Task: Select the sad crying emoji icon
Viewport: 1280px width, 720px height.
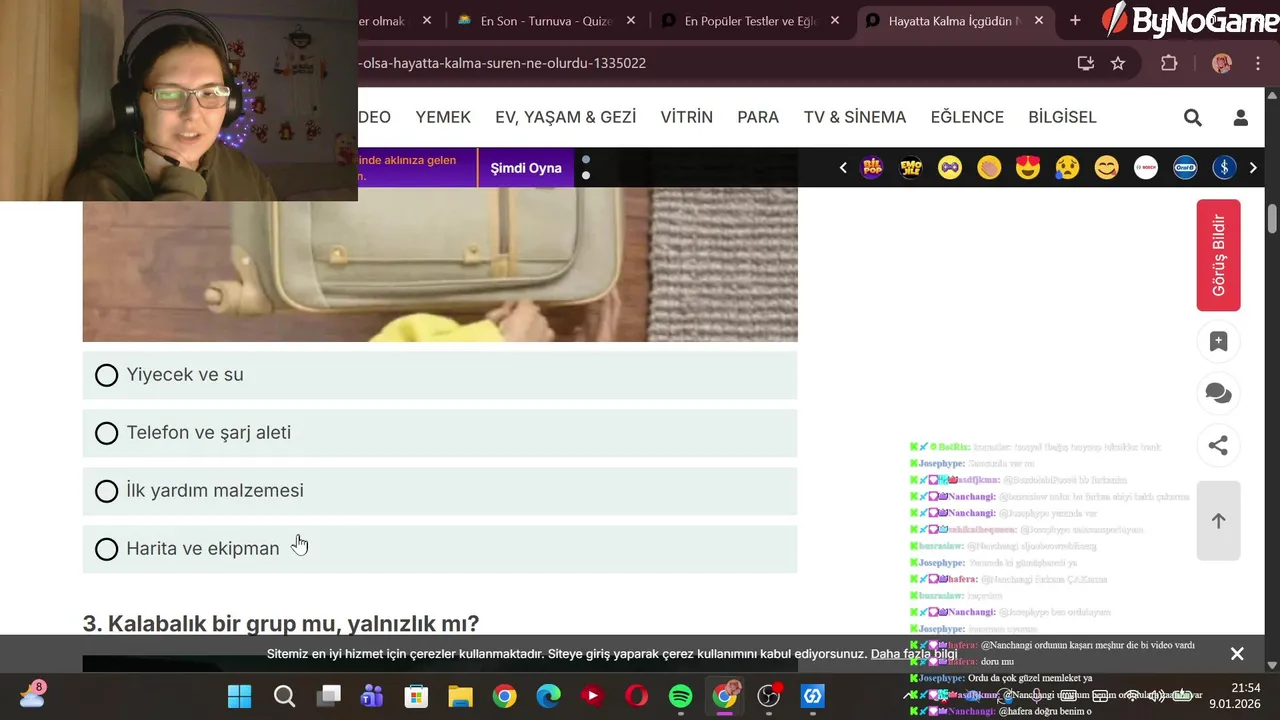Action: pos(1067,168)
